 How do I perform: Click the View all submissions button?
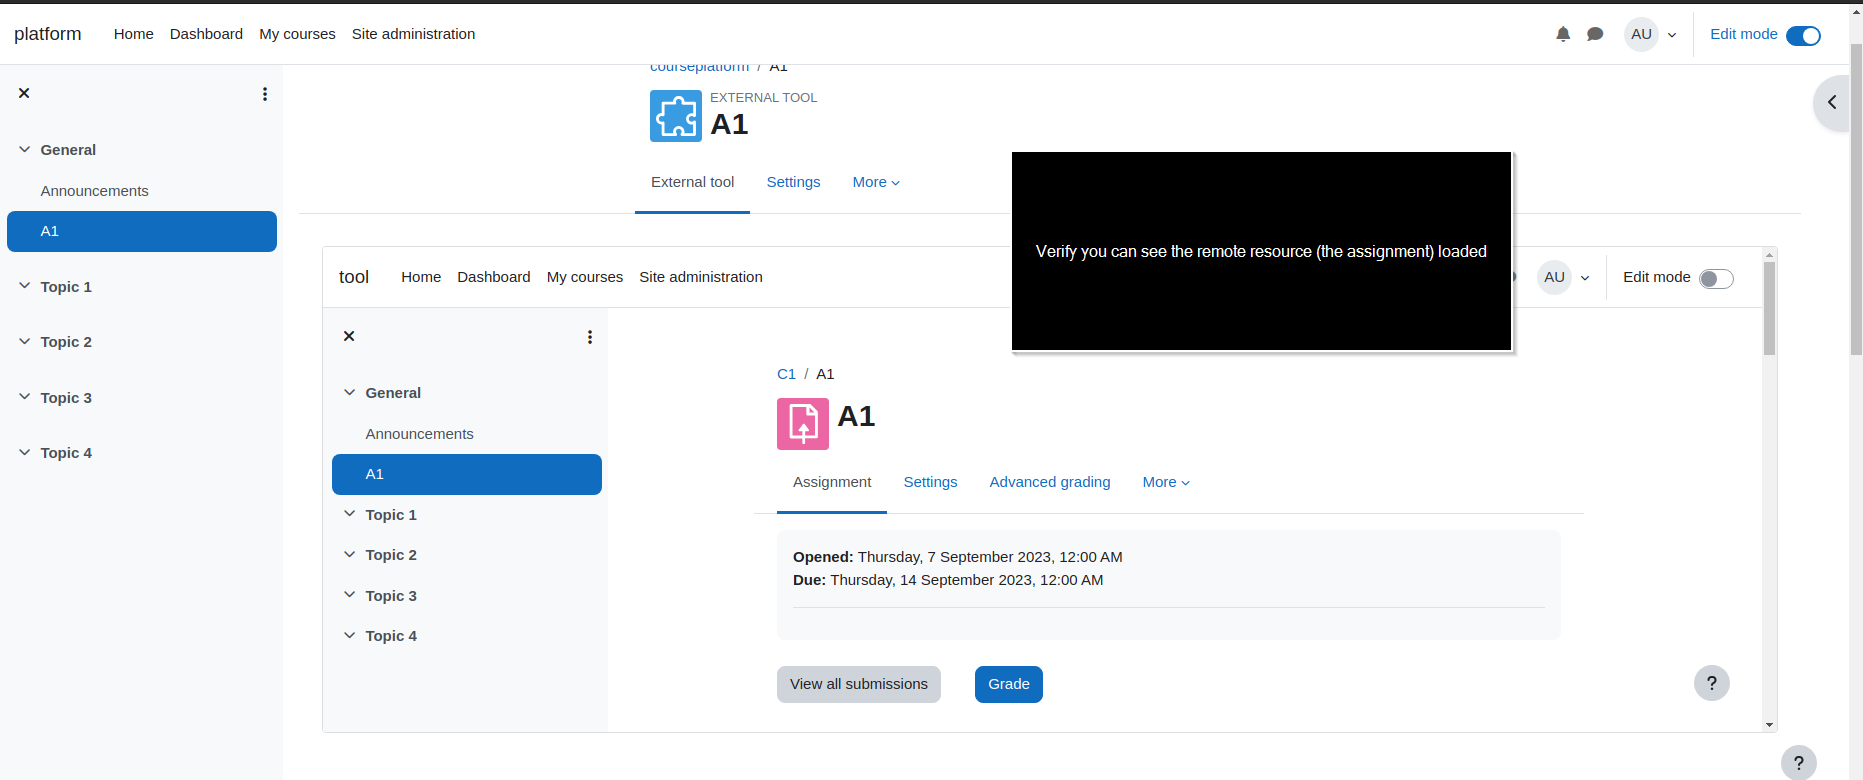coord(859,684)
